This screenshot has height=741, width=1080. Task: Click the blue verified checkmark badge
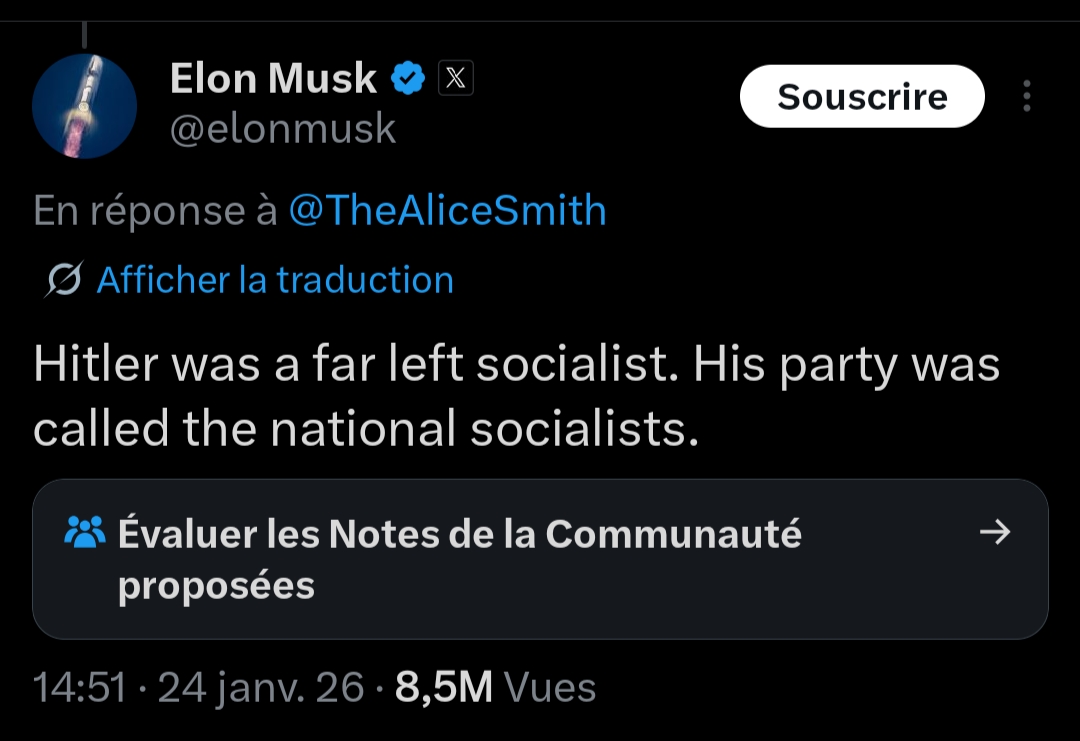click(x=408, y=78)
